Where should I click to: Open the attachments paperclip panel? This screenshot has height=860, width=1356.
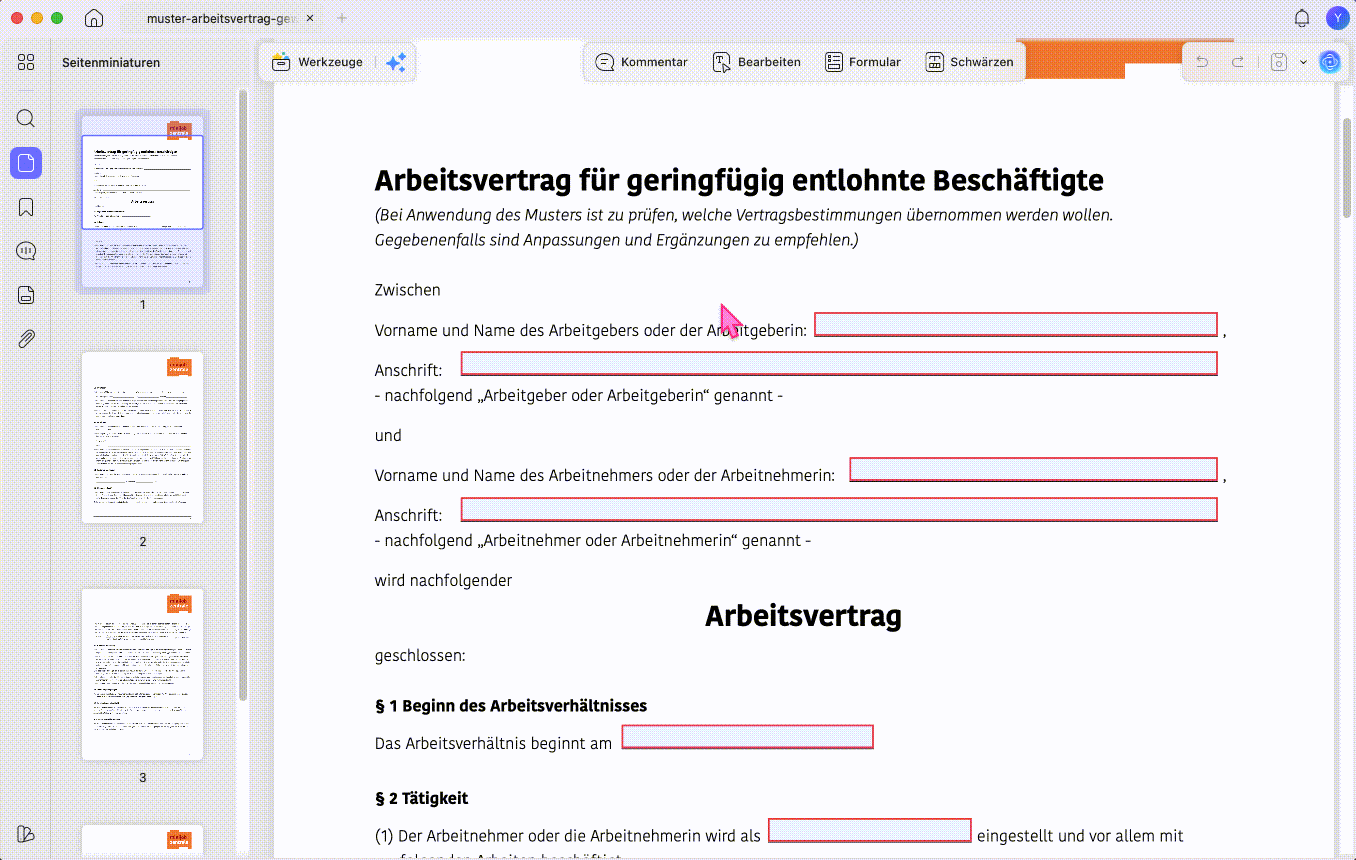click(x=26, y=339)
